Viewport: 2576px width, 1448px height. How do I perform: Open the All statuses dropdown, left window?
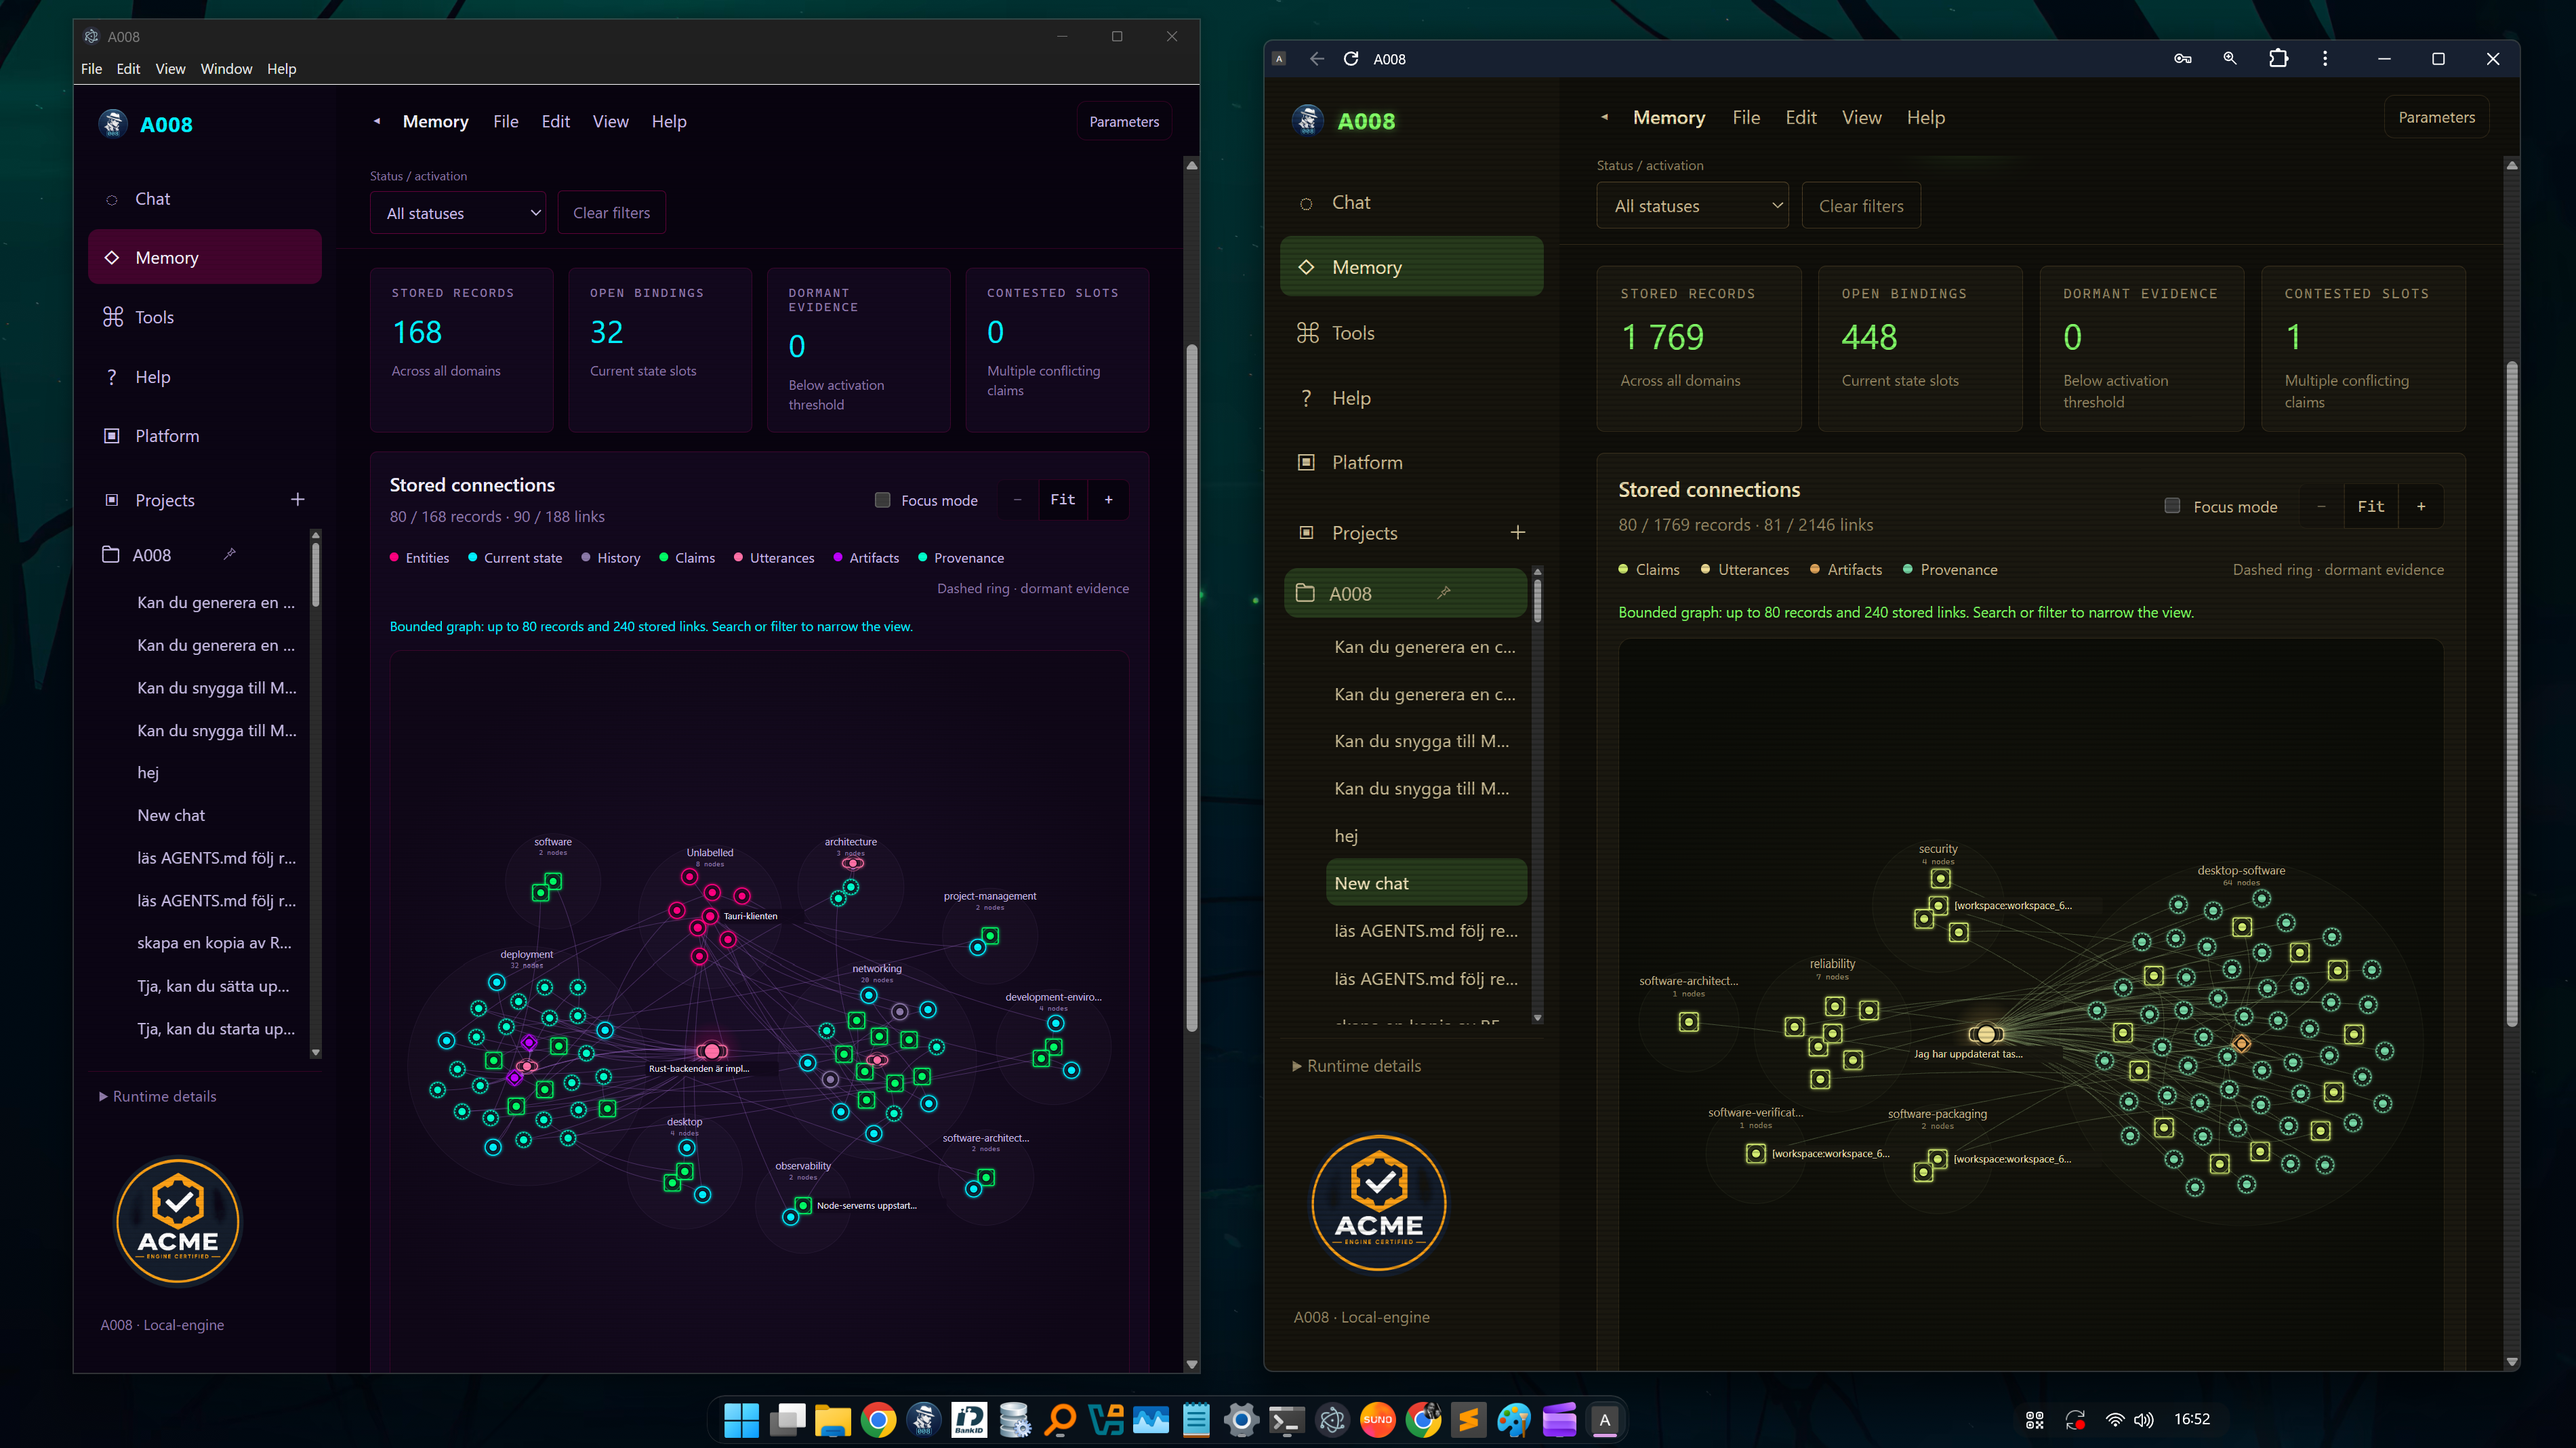tap(458, 213)
